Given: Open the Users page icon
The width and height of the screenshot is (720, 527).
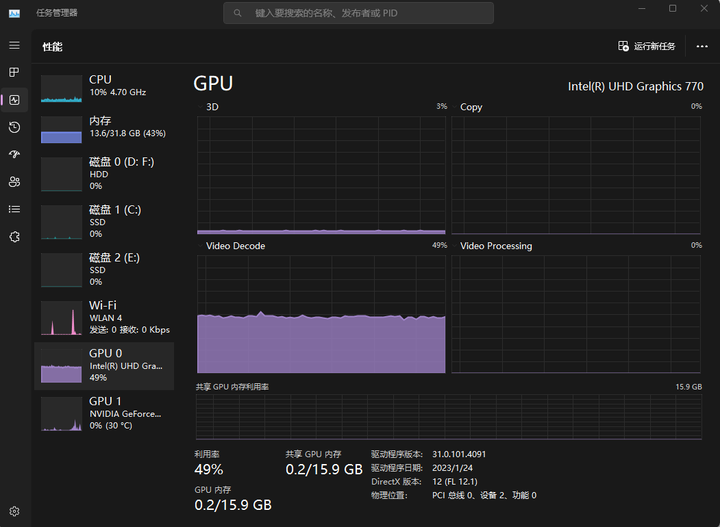Looking at the screenshot, I should tap(14, 182).
